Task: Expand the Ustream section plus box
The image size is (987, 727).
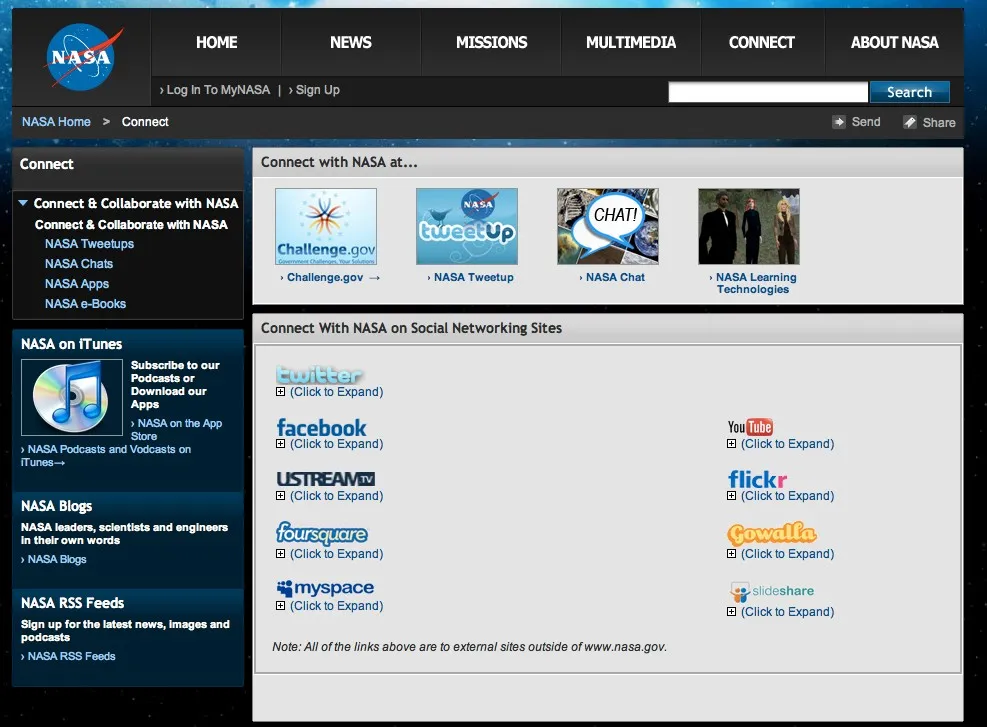Action: tap(281, 495)
